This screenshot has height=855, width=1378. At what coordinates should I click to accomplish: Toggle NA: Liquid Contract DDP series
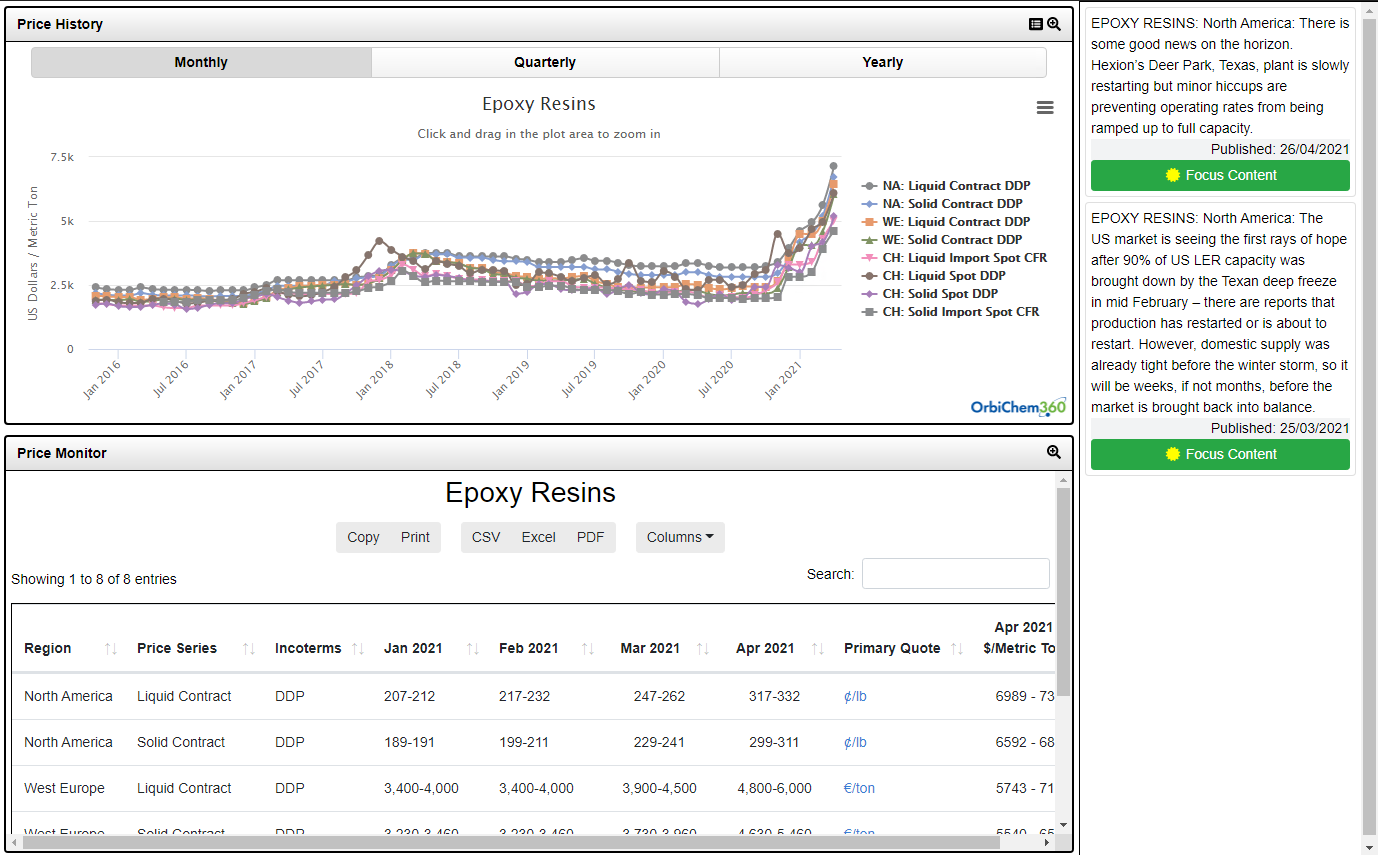coord(946,186)
